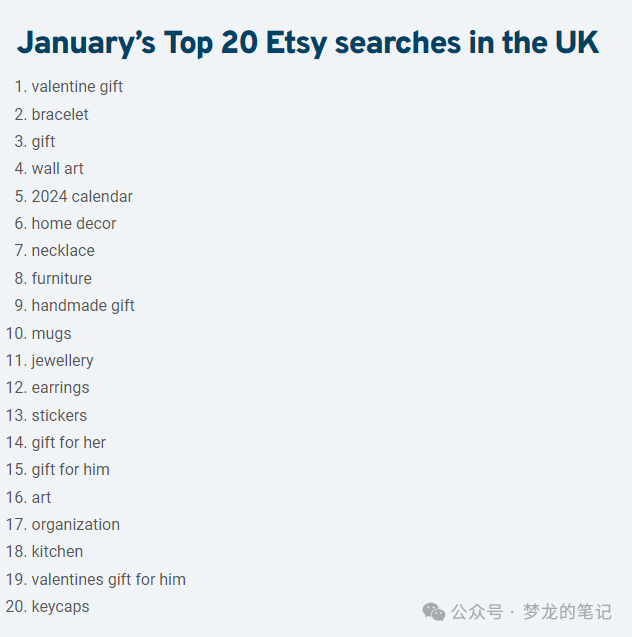The image size is (632, 637).
Task: Select the "home decor" search term
Action: [74, 224]
